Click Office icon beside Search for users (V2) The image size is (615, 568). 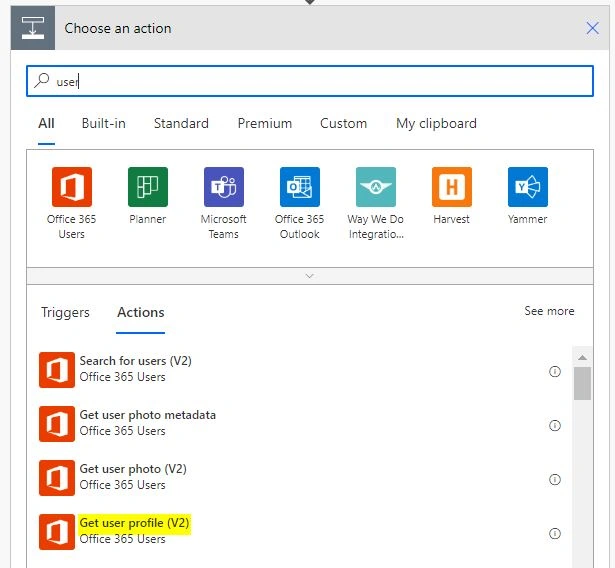coord(57,370)
